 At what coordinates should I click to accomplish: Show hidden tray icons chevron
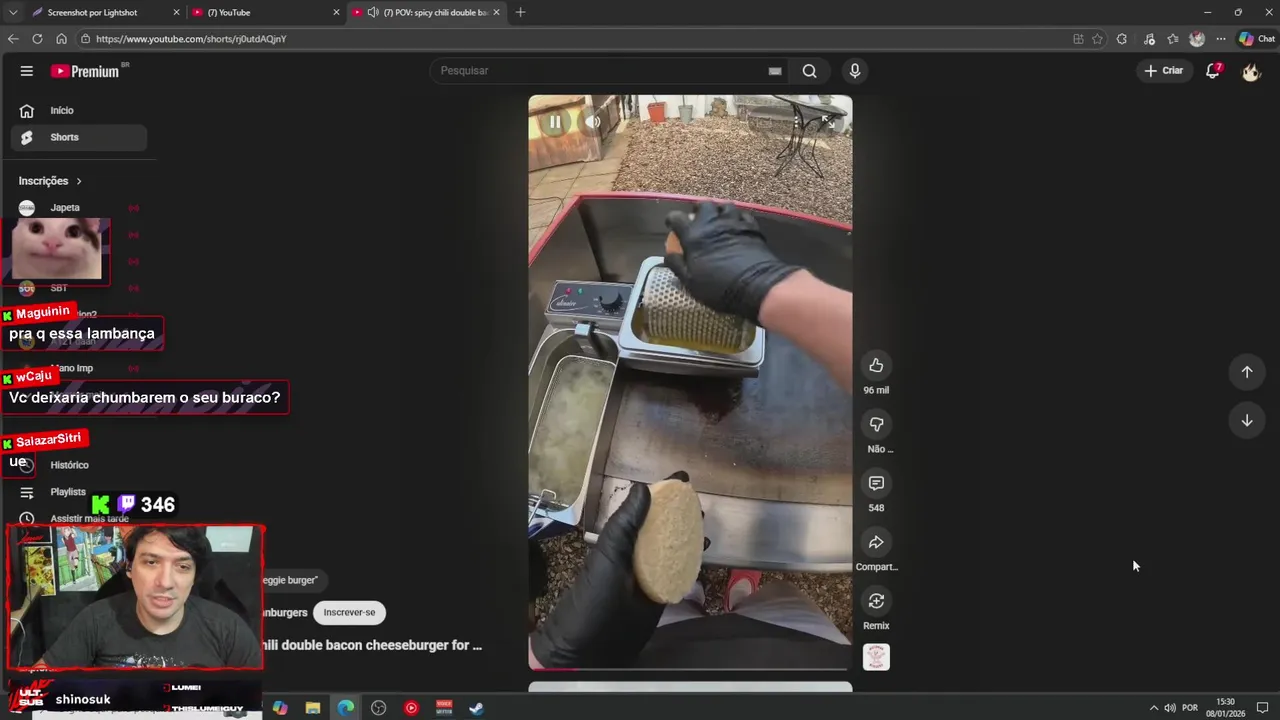coord(1153,708)
